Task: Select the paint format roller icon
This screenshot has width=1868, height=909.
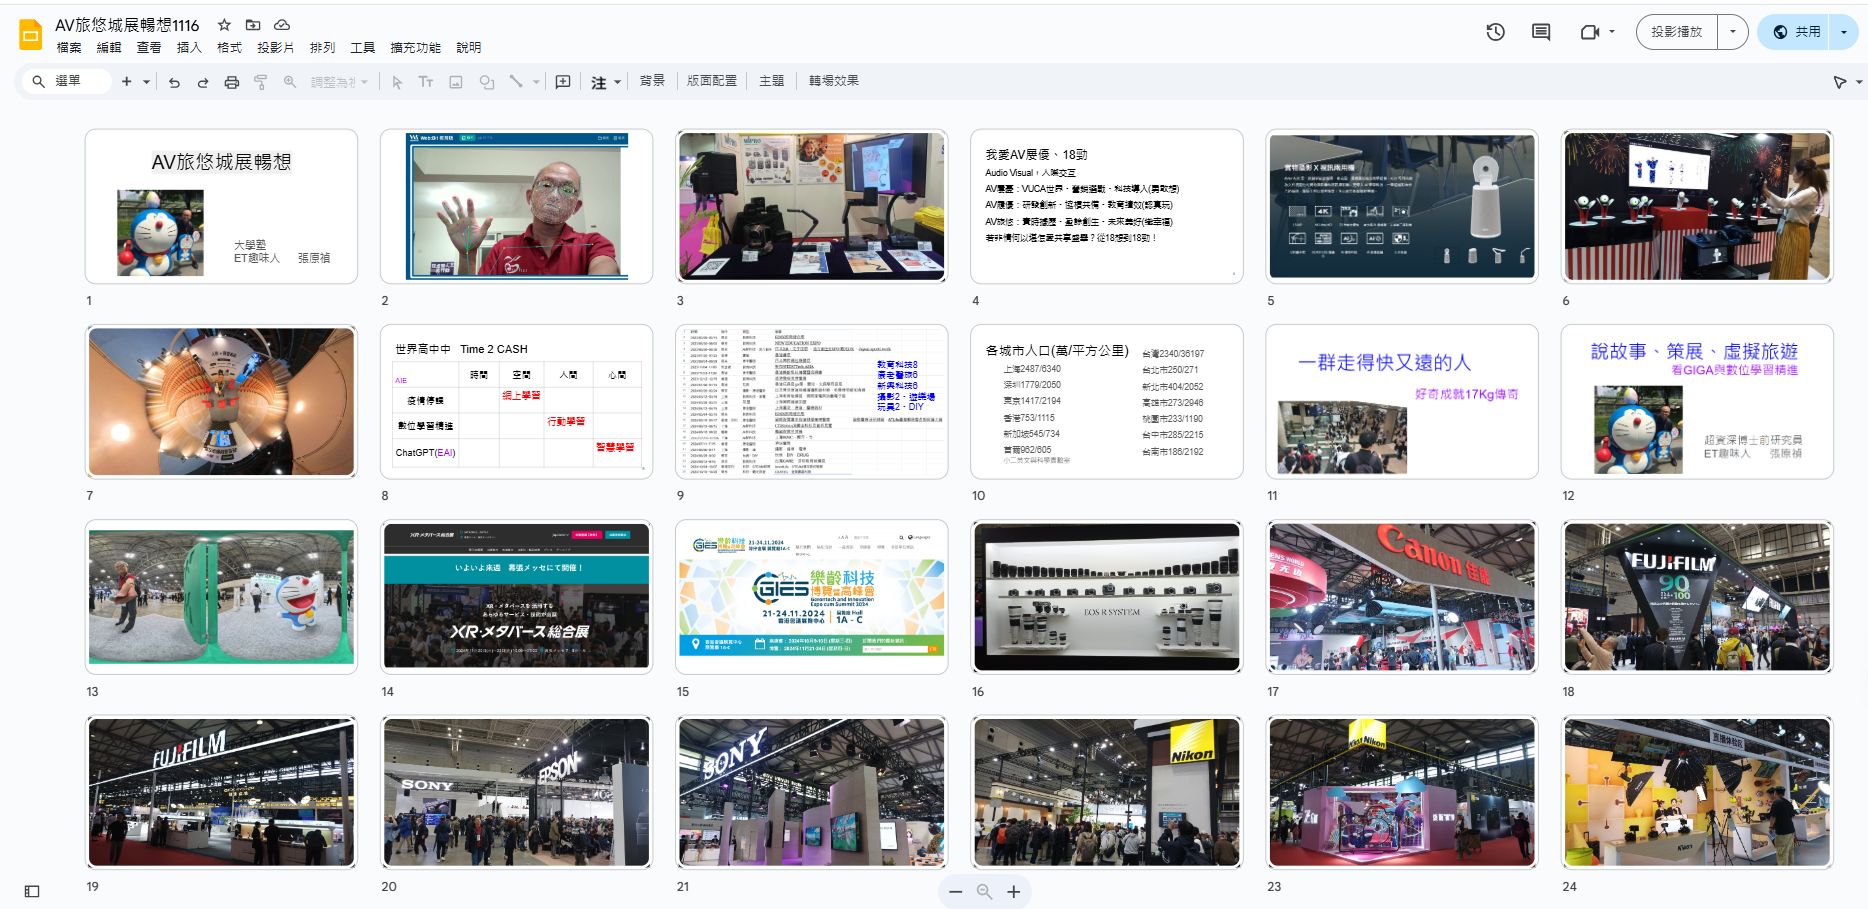Action: (x=261, y=82)
